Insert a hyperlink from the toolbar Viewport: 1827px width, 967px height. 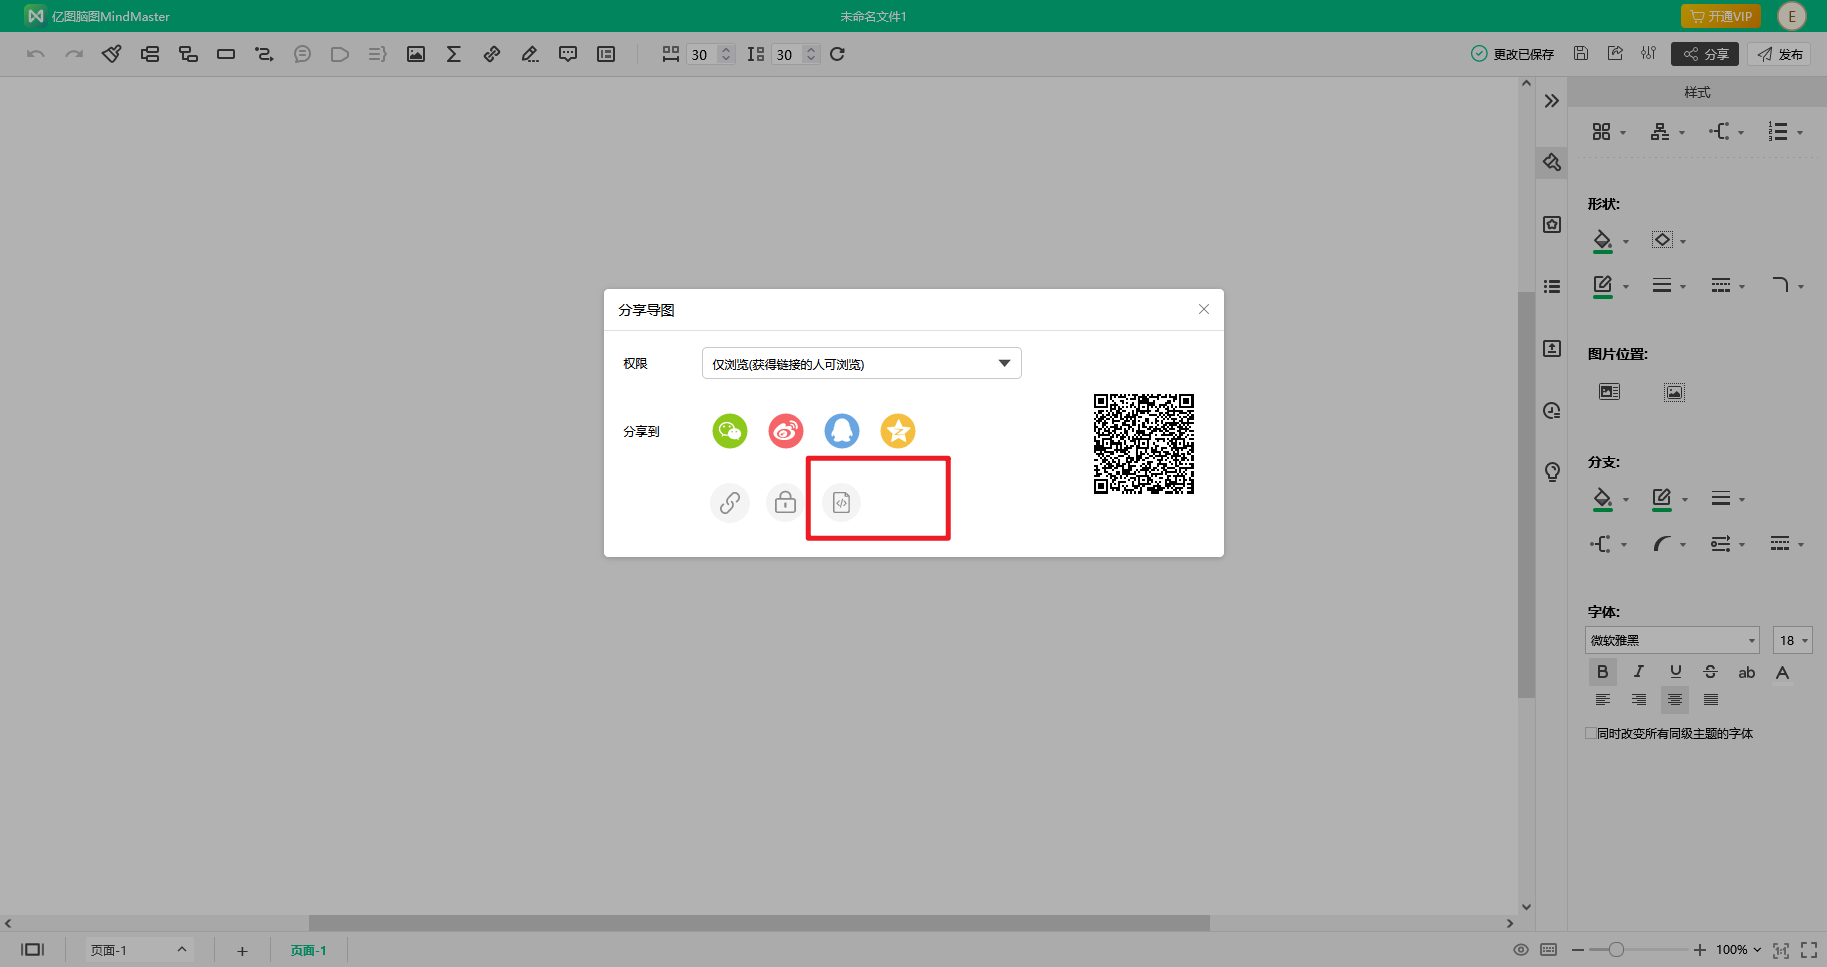pyautogui.click(x=491, y=54)
